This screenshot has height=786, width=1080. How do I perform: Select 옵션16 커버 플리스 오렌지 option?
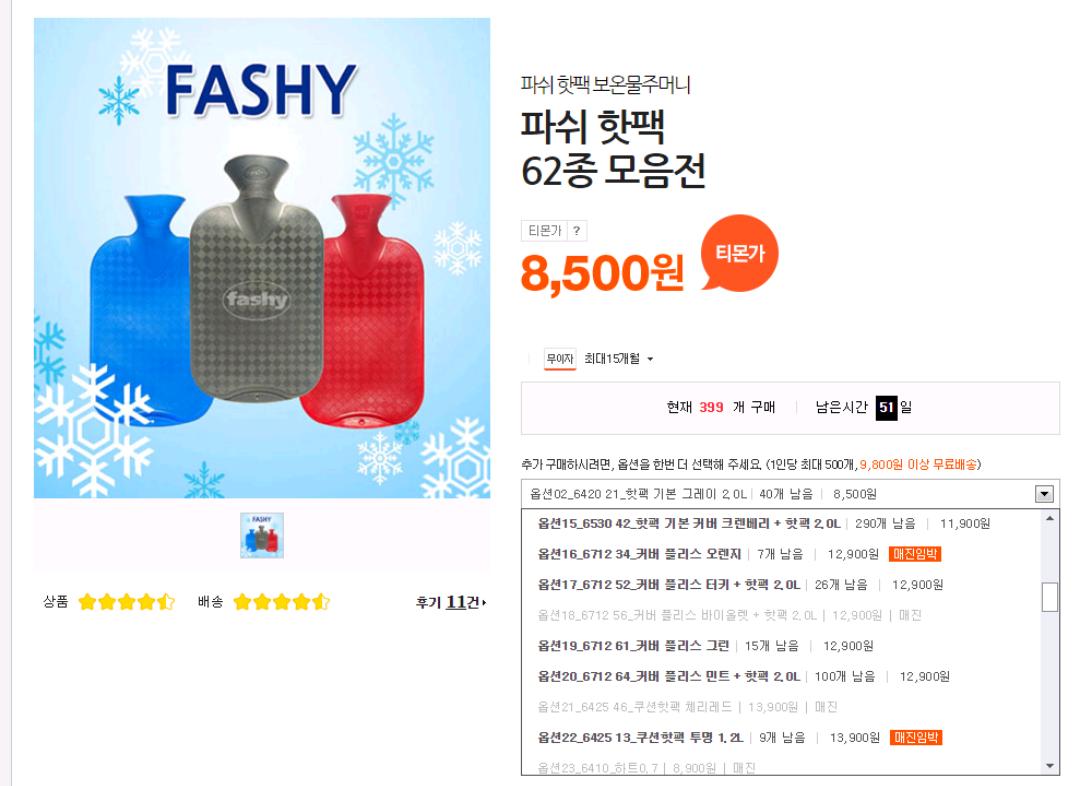pos(739,554)
